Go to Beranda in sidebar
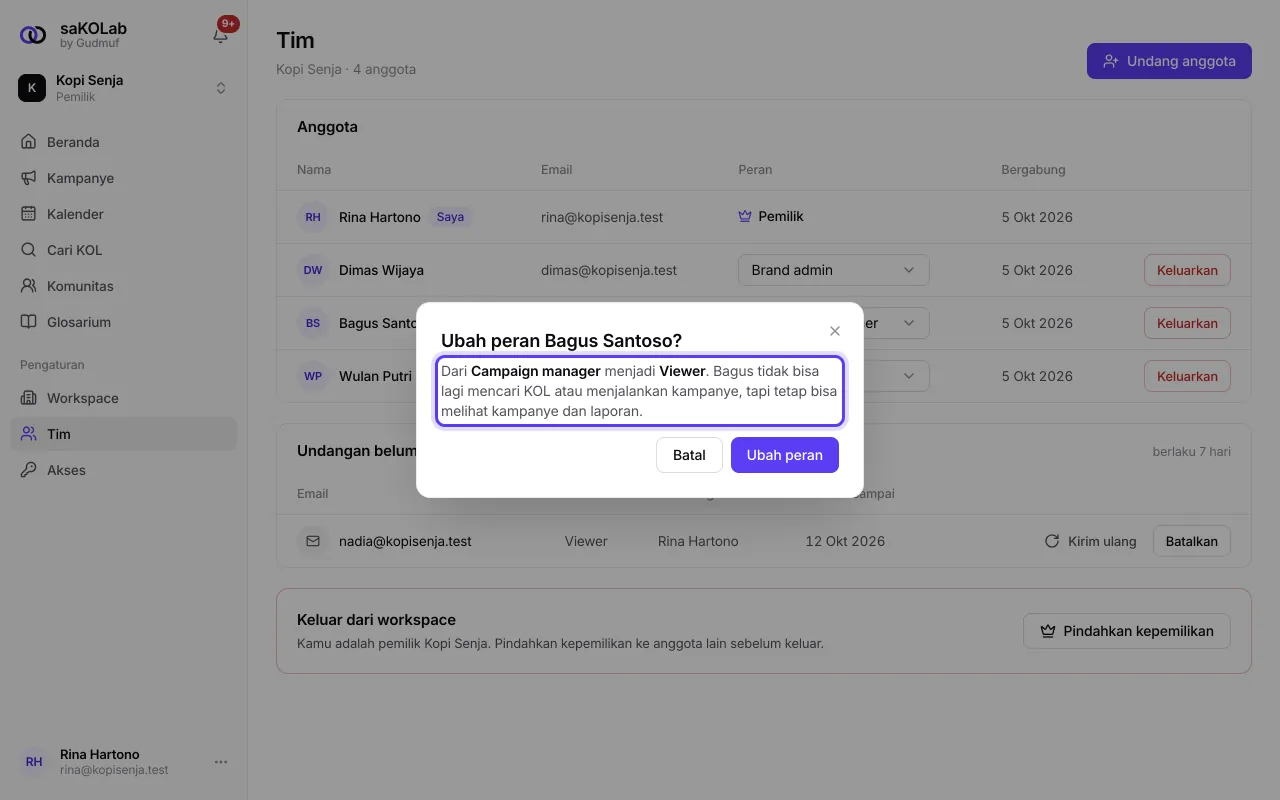The width and height of the screenshot is (1280, 800). [123, 142]
